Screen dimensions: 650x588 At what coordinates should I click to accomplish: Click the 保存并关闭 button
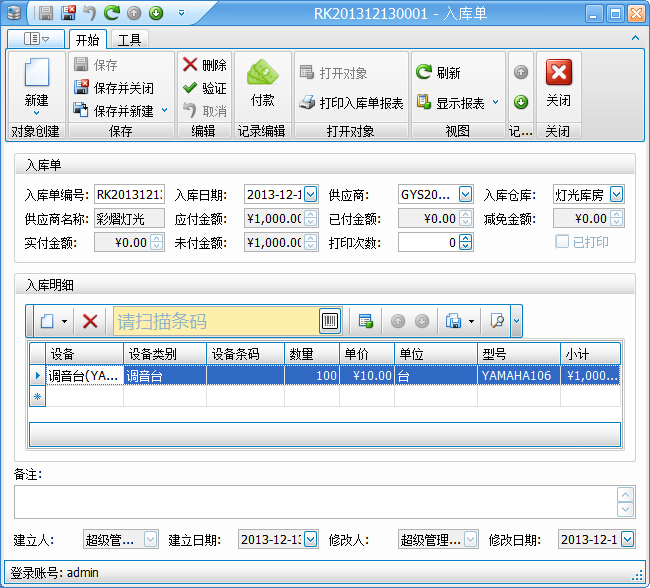point(113,88)
